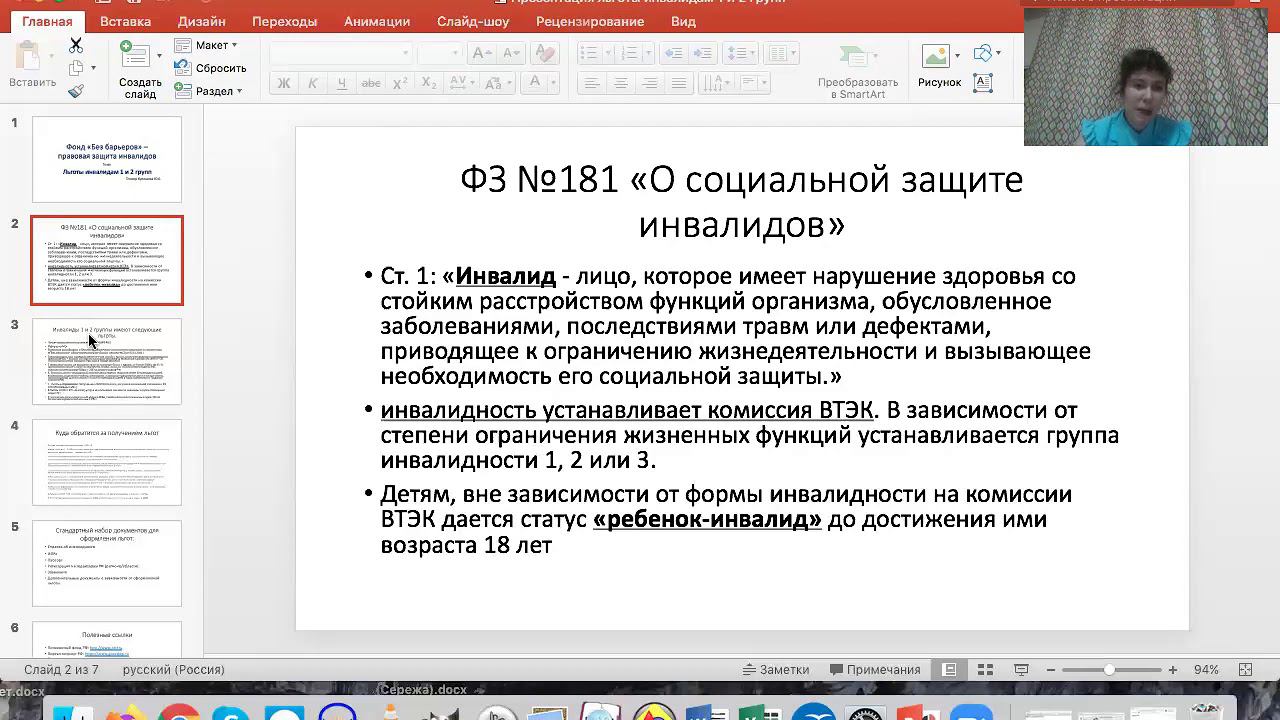1280x720 pixels.
Task: Switch to Normal view icon
Action: click(950, 670)
